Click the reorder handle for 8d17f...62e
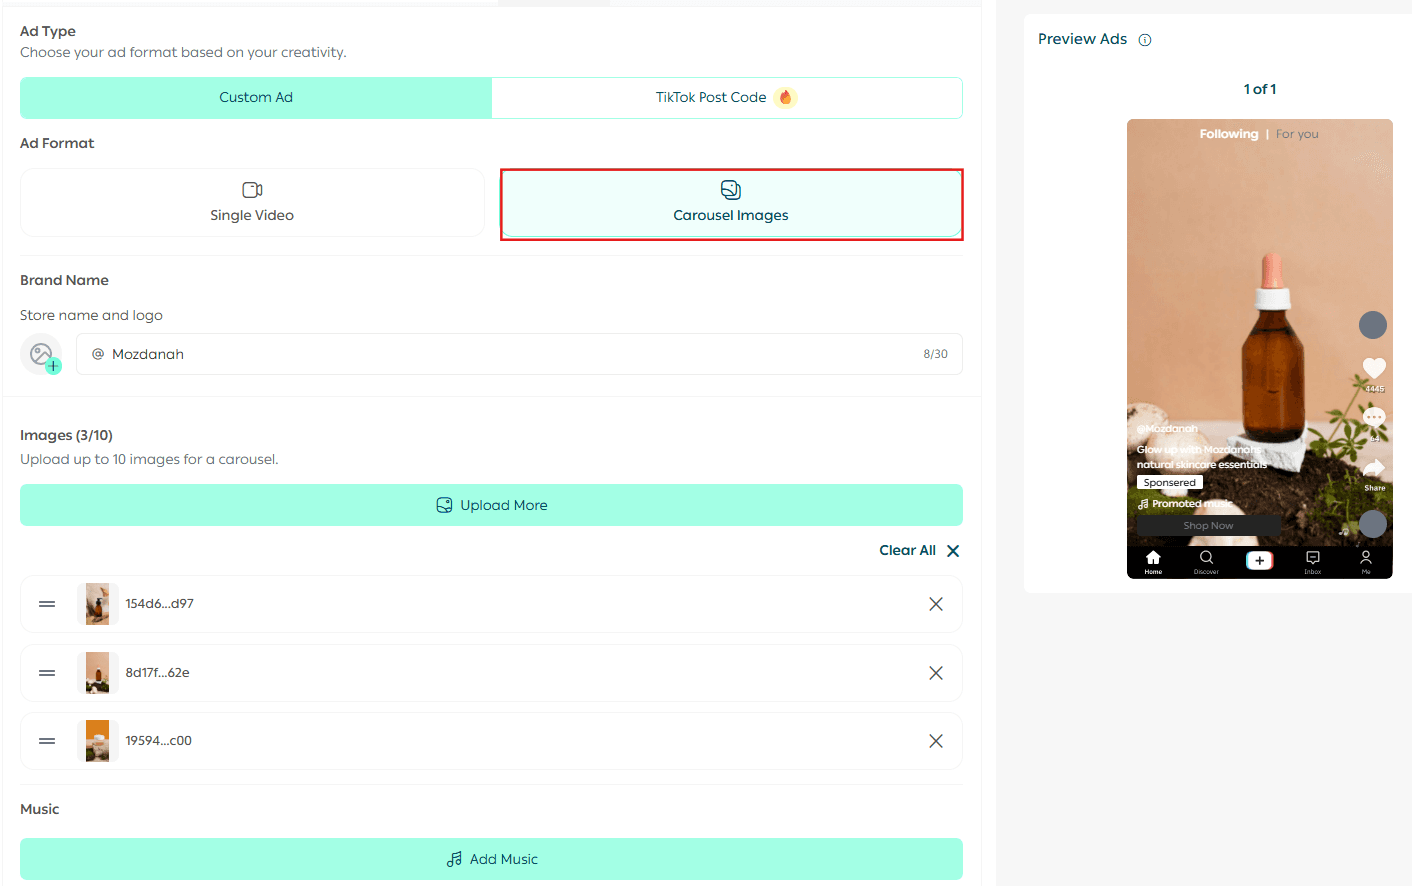 47,673
